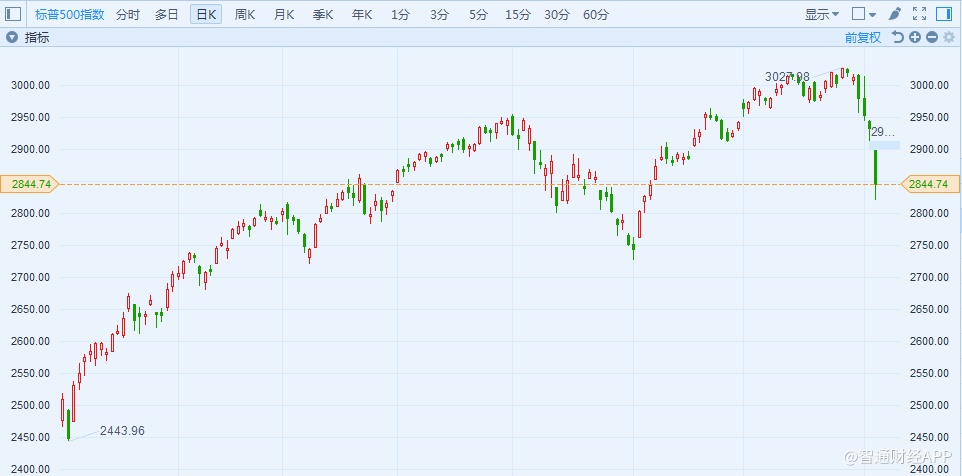Zoom in the chart with plus icon
Viewport: 962px width, 476px height.
(x=915, y=37)
